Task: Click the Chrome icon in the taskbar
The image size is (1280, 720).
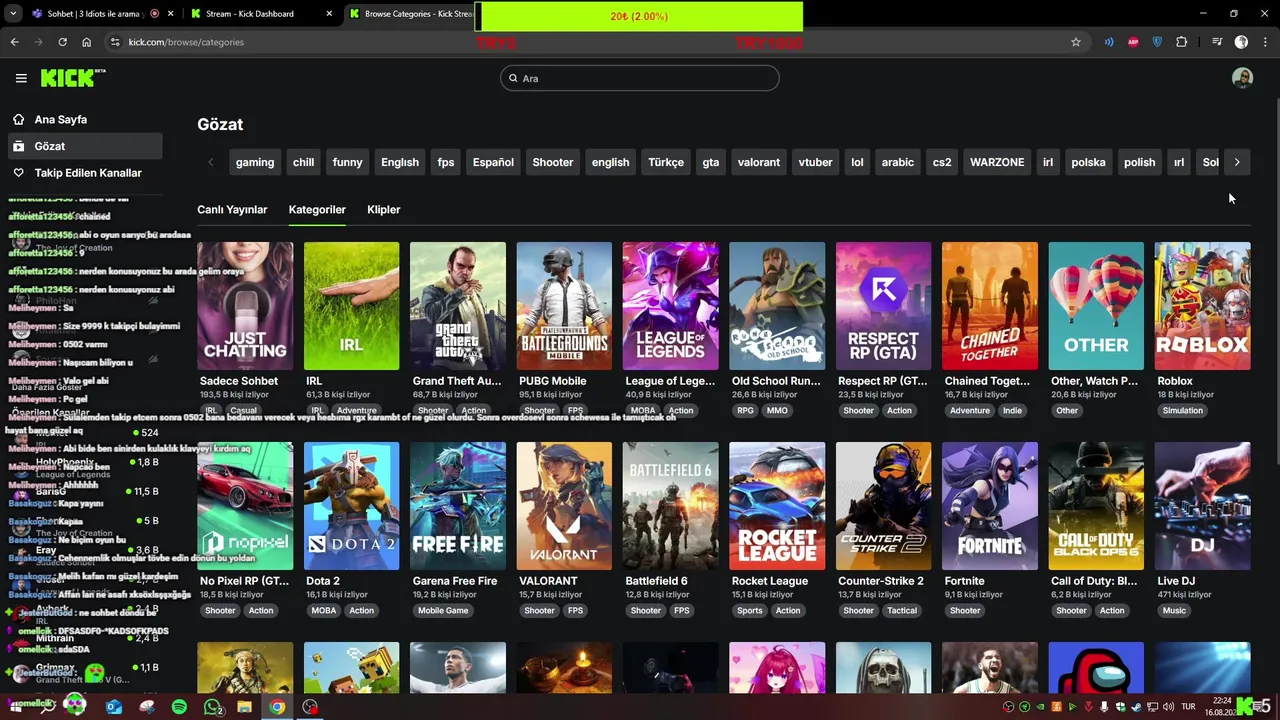Action: coord(277,707)
